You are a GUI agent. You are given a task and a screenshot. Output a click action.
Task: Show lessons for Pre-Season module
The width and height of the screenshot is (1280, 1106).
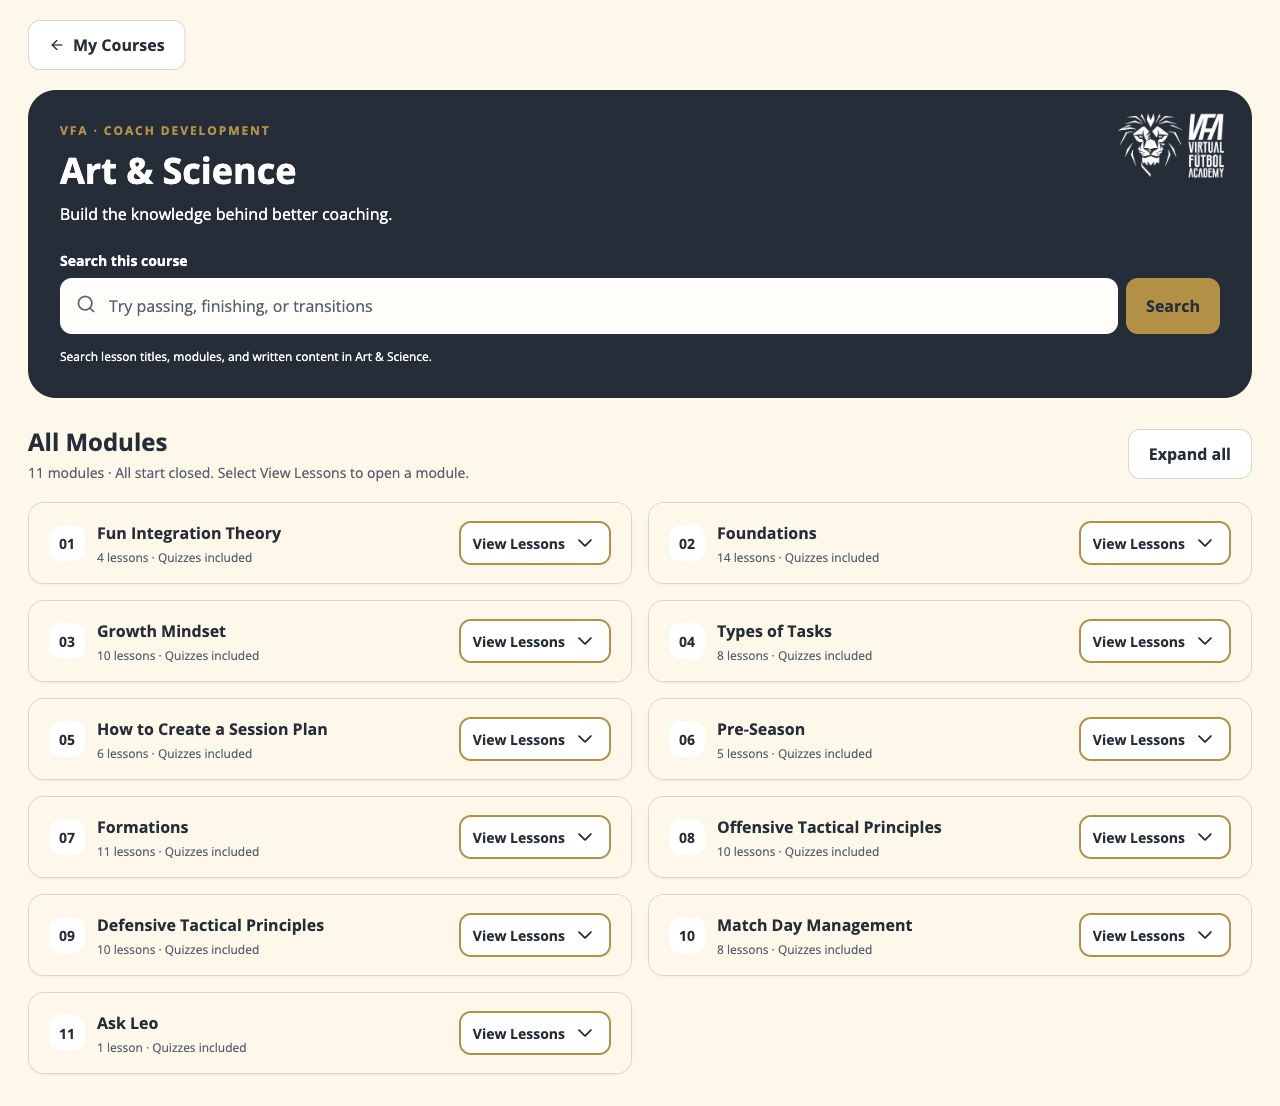1155,739
